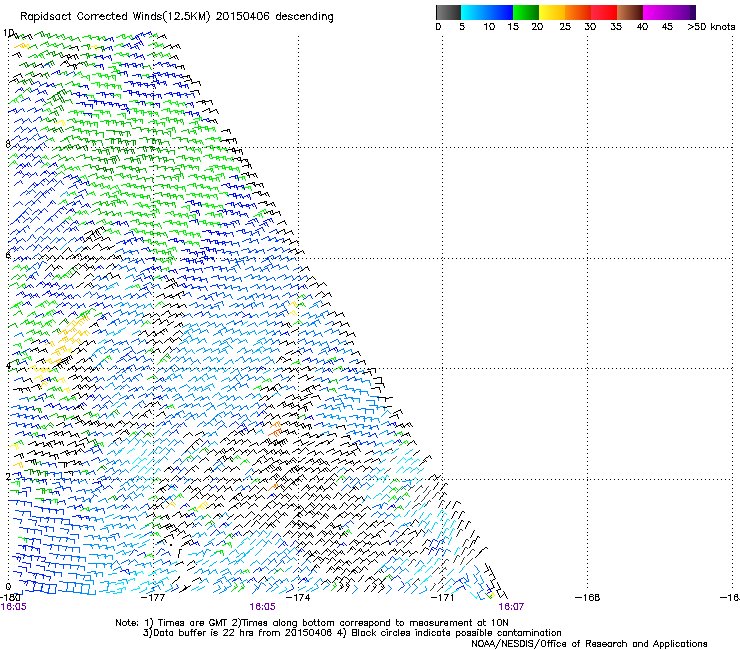Screen dimensions: 740x650
Task: Click the '>50 knots' legend label
Action: coord(711,27)
